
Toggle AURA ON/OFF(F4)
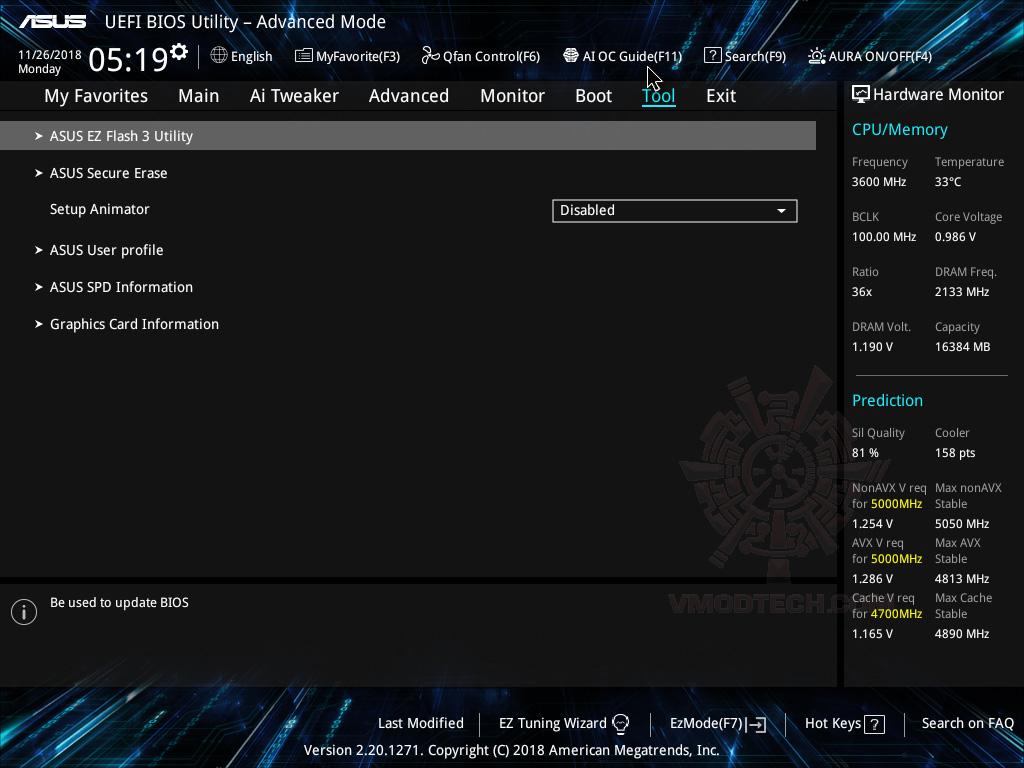(880, 56)
